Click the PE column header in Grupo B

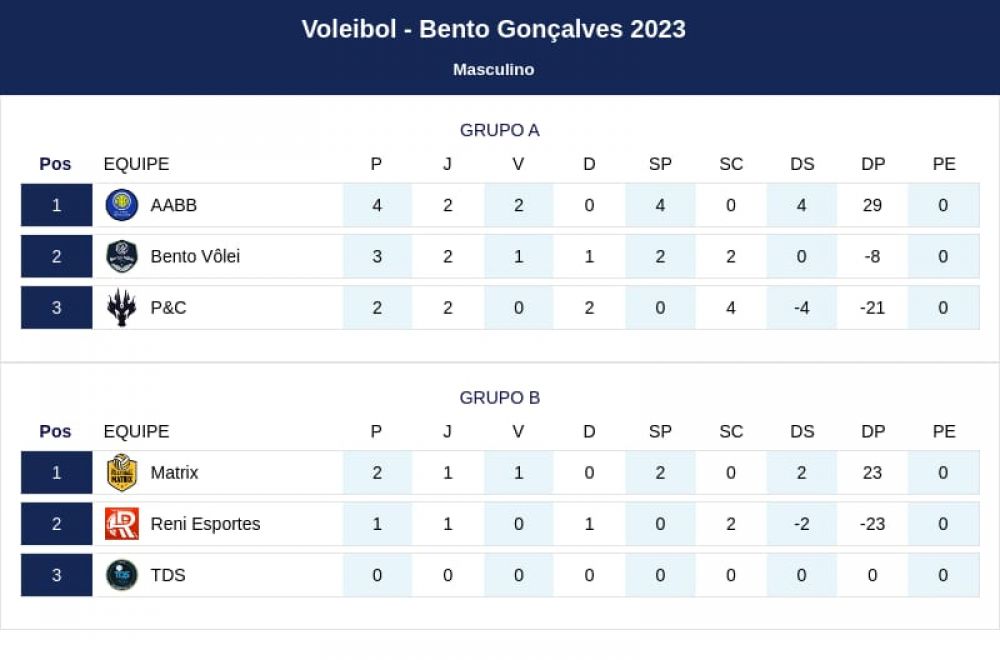tap(944, 432)
